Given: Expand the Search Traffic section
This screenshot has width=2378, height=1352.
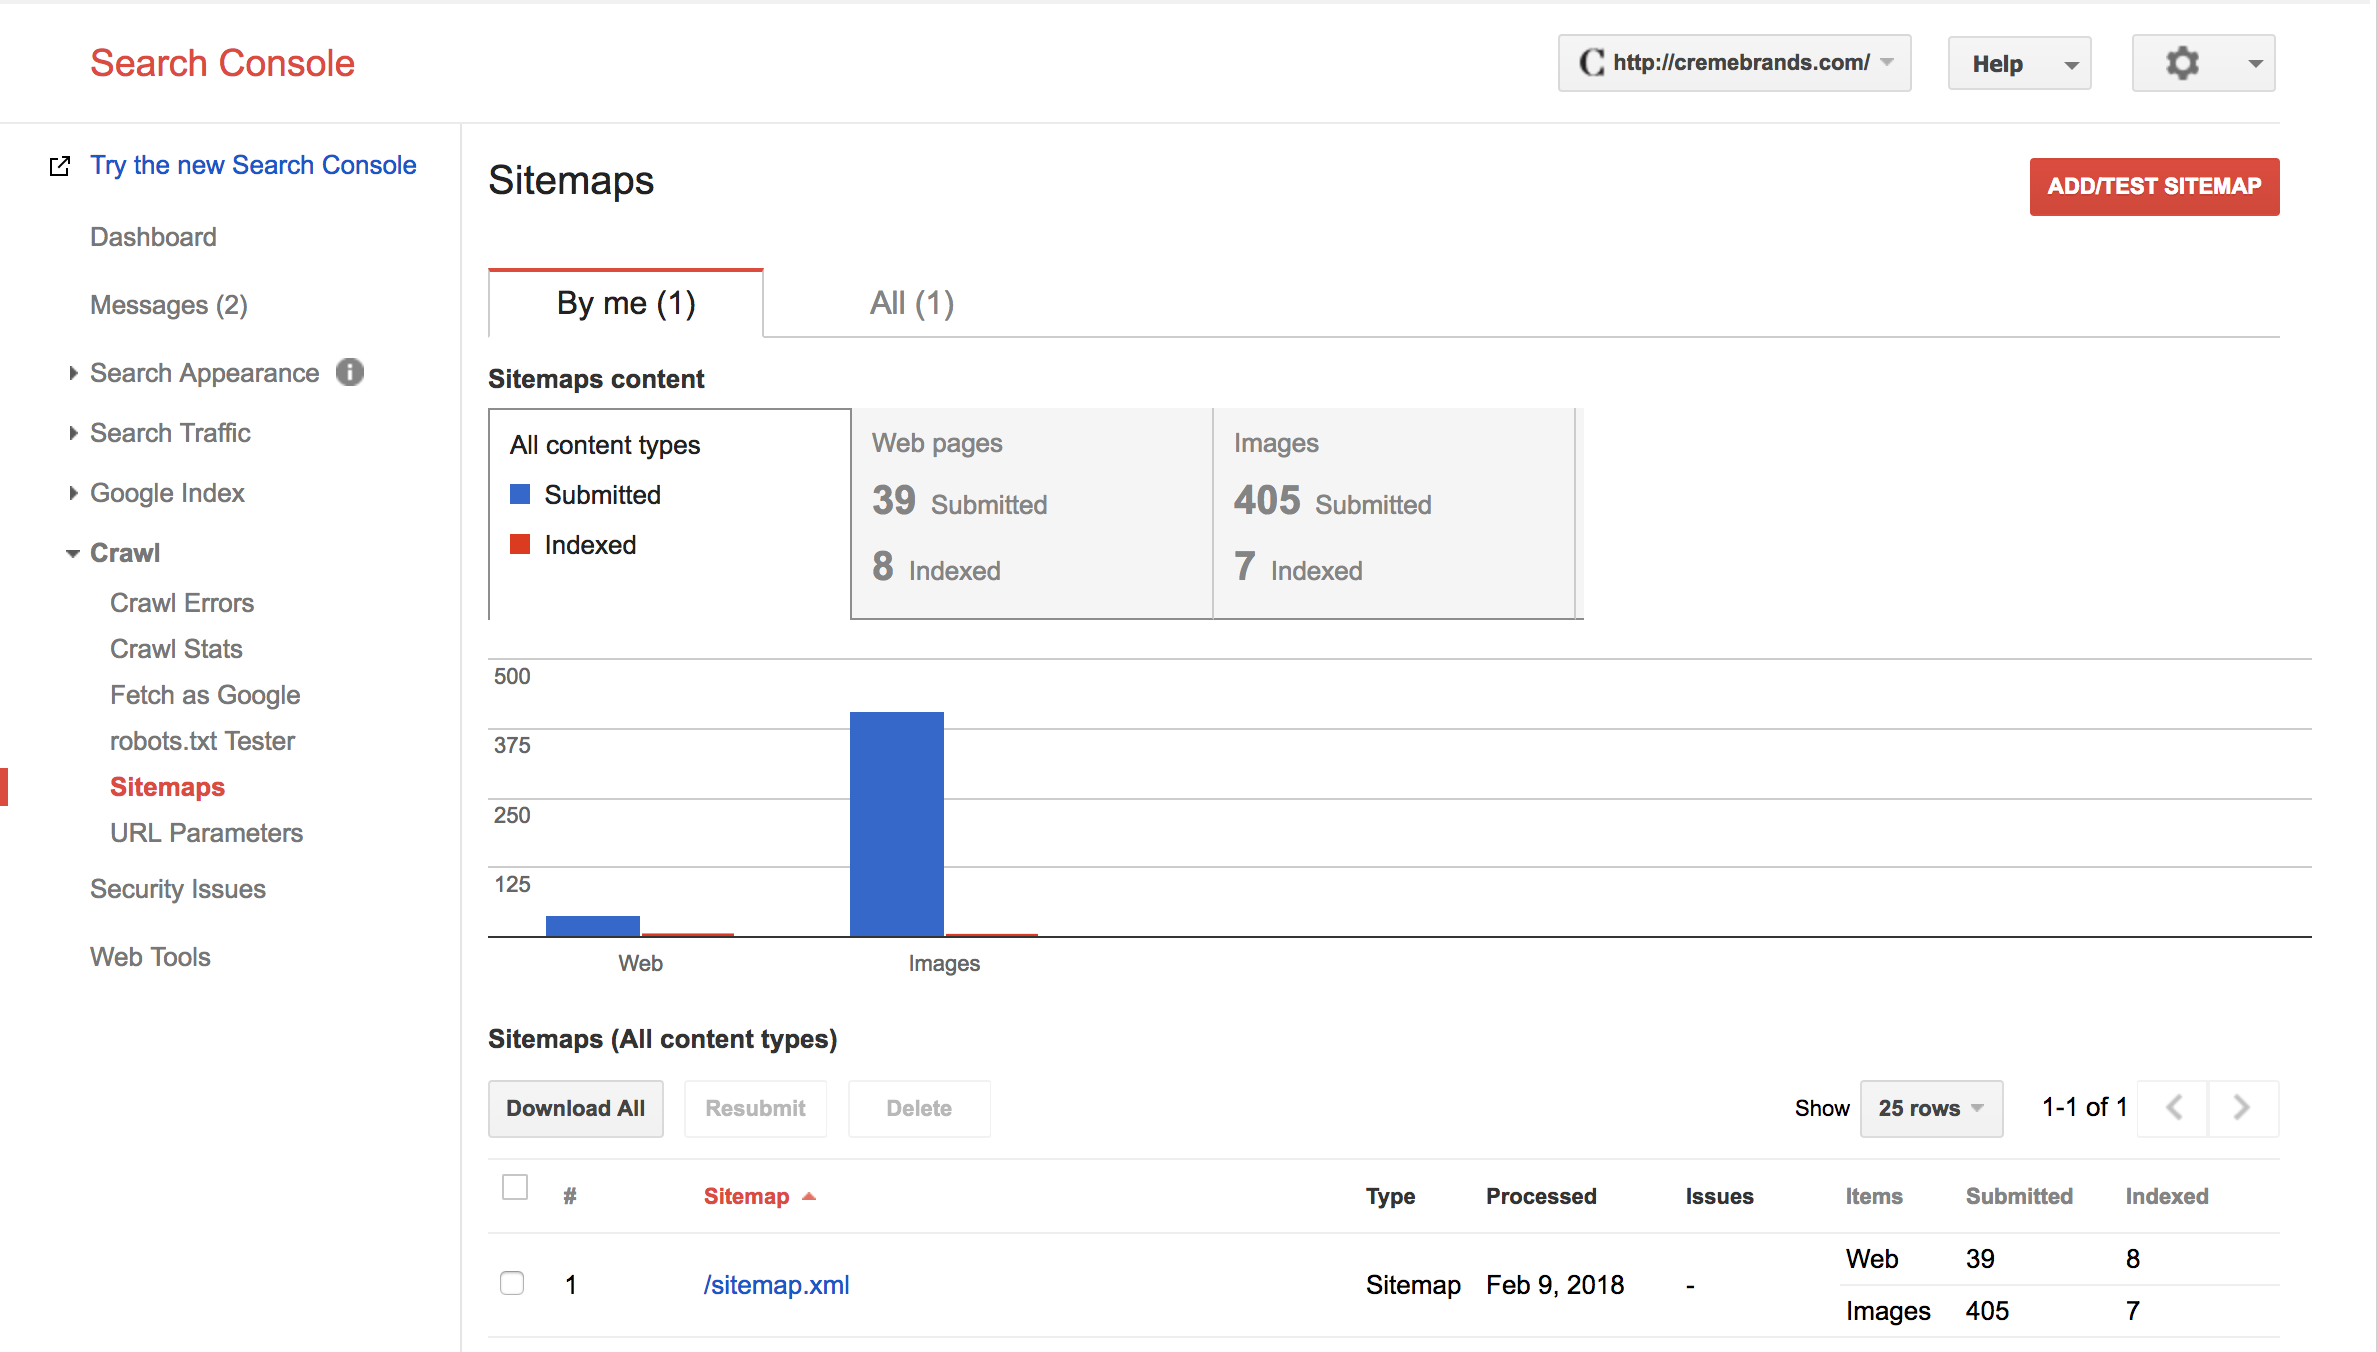Looking at the screenshot, I should 170,433.
